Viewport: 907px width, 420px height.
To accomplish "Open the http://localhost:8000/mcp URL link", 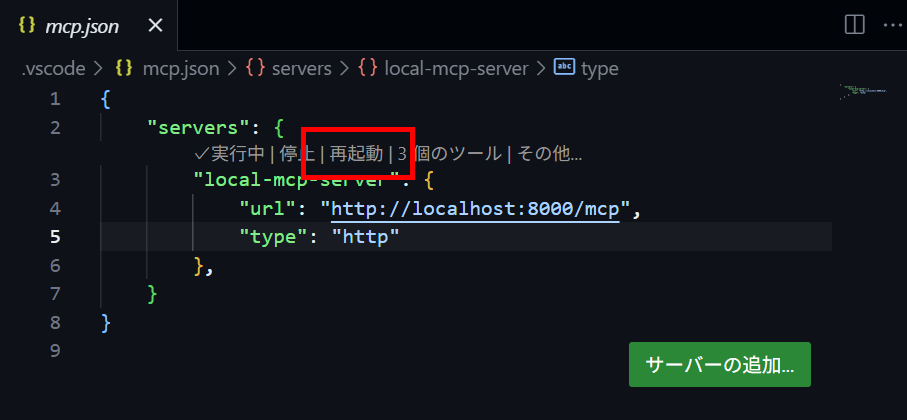I will 475,209.
